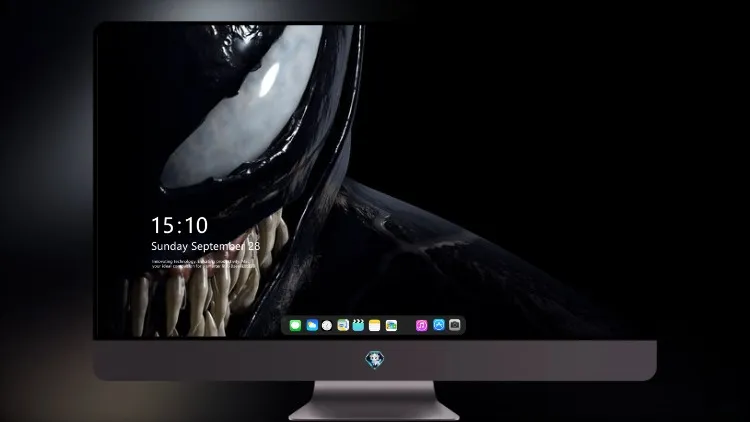
Task: Open the blue App Store icon
Action: [x=439, y=325]
